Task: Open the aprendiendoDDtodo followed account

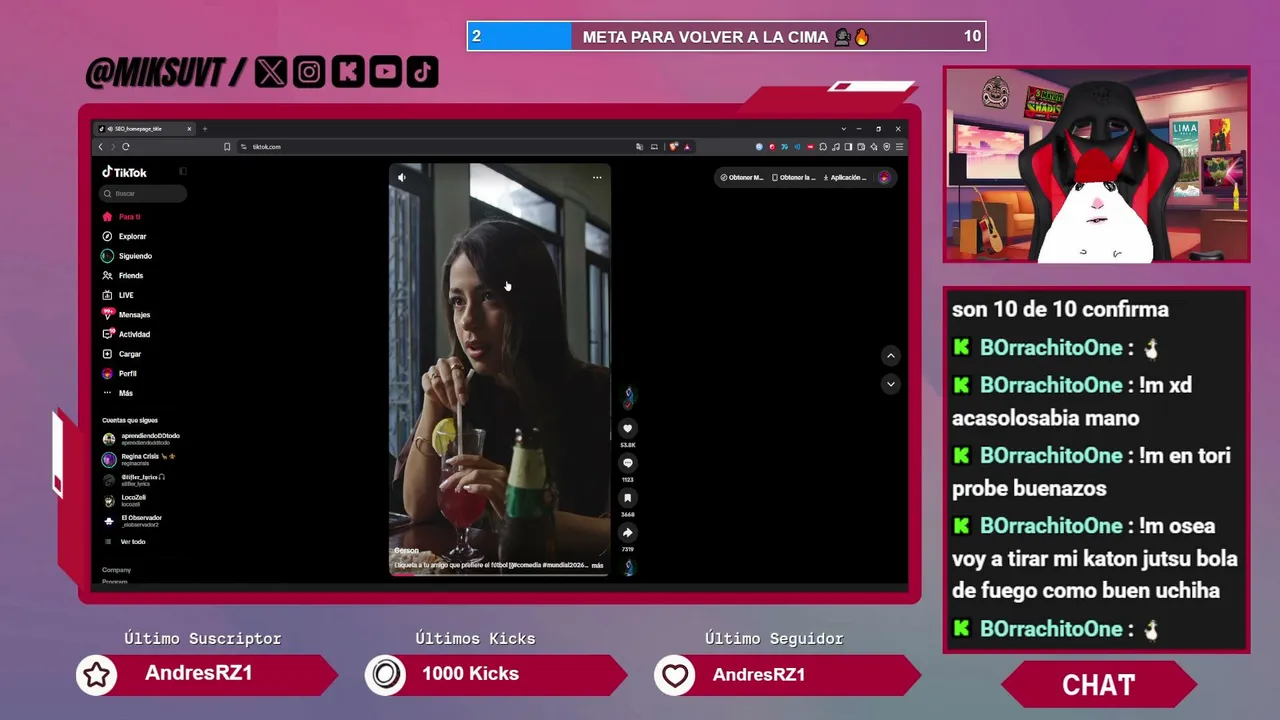Action: (x=142, y=439)
